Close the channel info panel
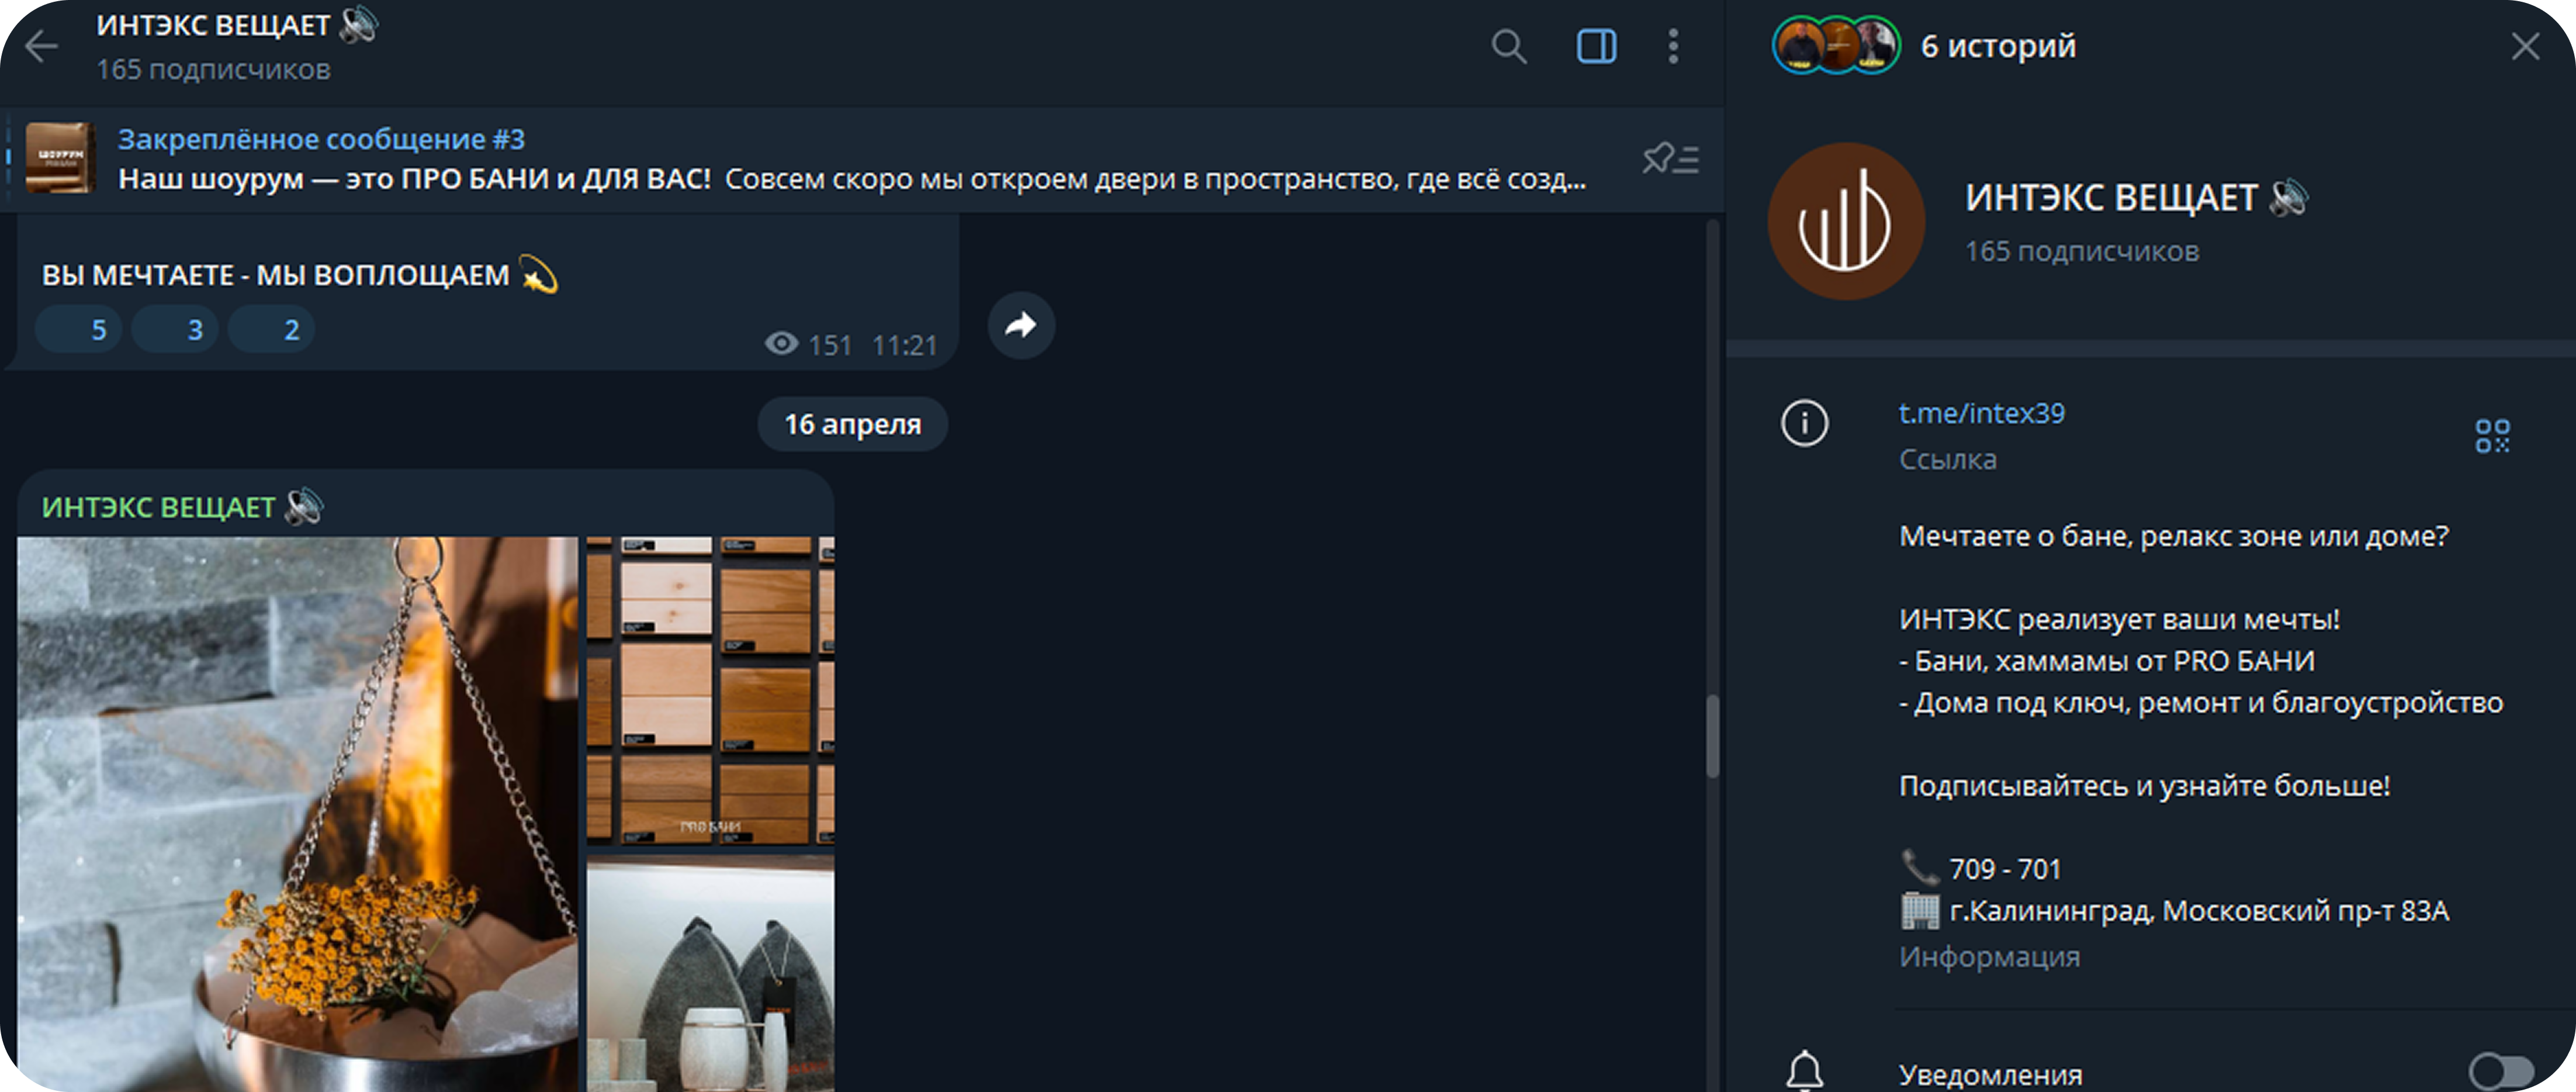This screenshot has width=2576, height=1092. pos(2524,46)
